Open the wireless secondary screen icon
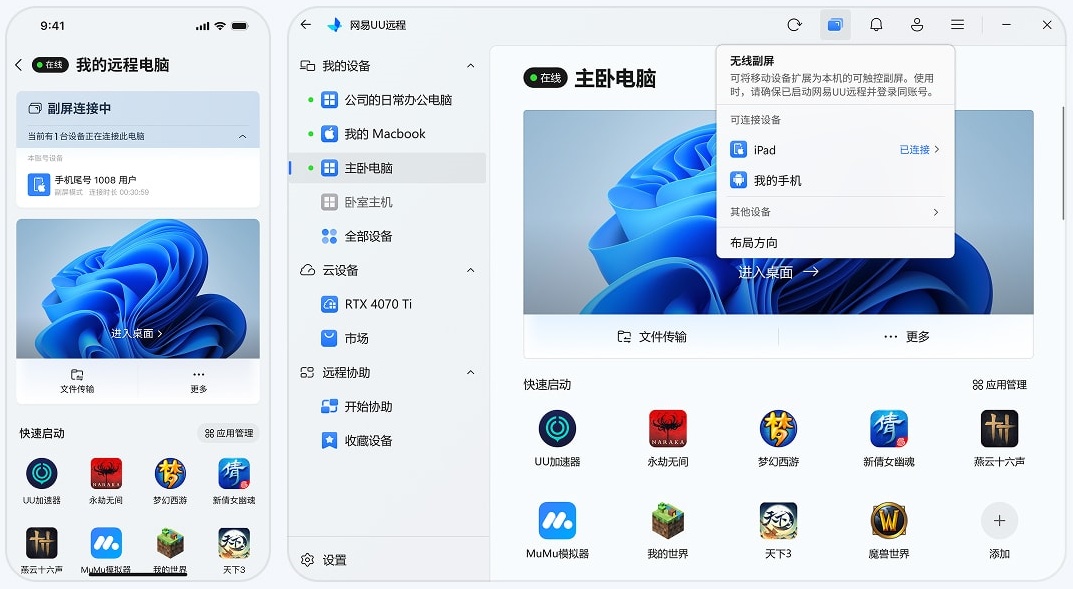1073x589 pixels. coord(835,25)
